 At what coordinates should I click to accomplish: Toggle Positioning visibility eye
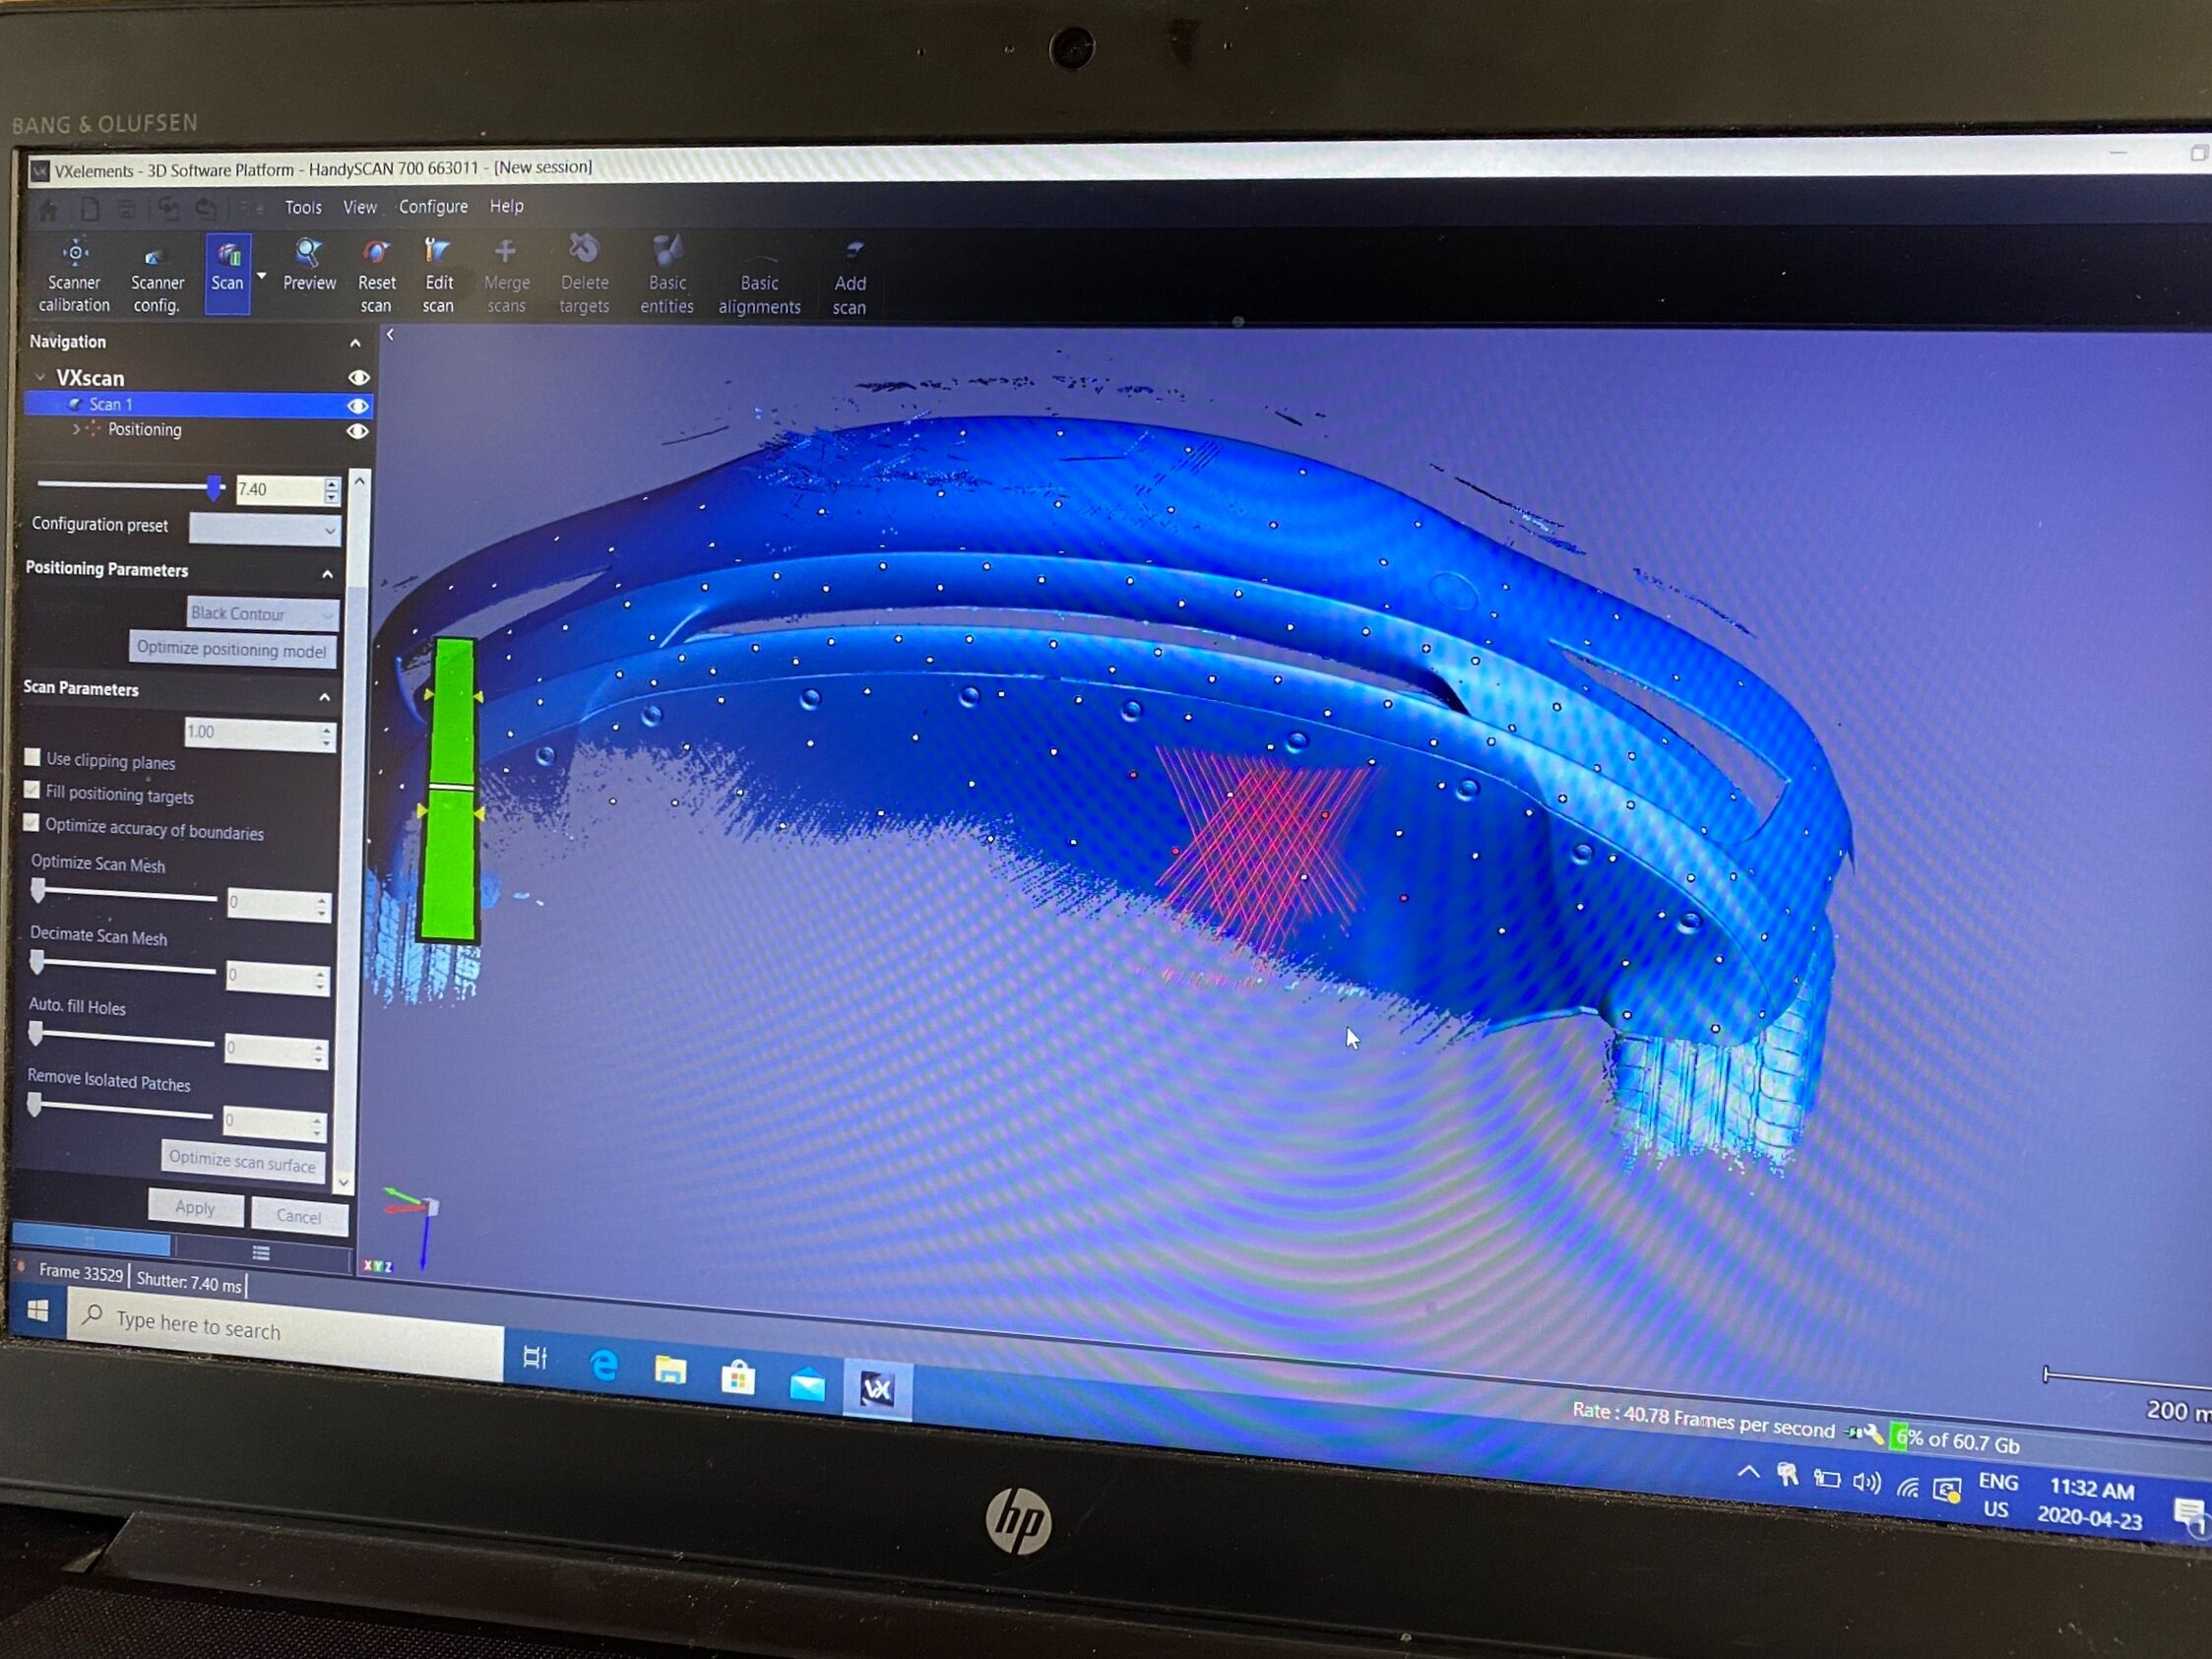click(357, 431)
